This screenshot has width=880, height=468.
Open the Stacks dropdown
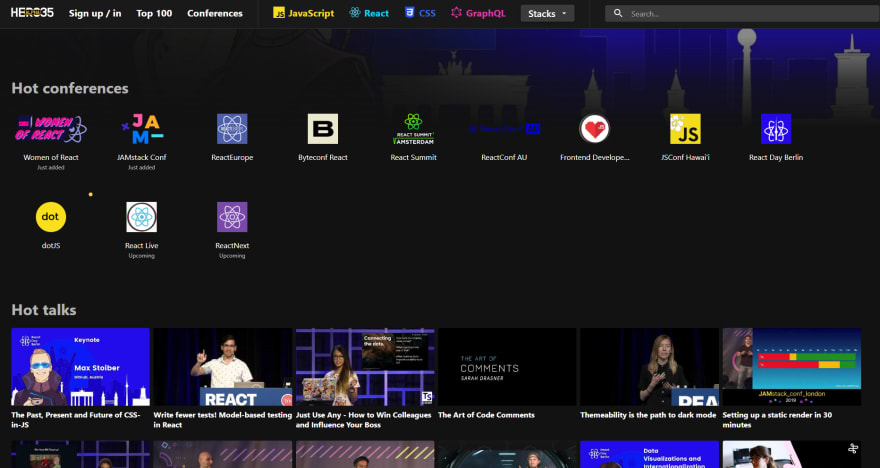[x=547, y=13]
